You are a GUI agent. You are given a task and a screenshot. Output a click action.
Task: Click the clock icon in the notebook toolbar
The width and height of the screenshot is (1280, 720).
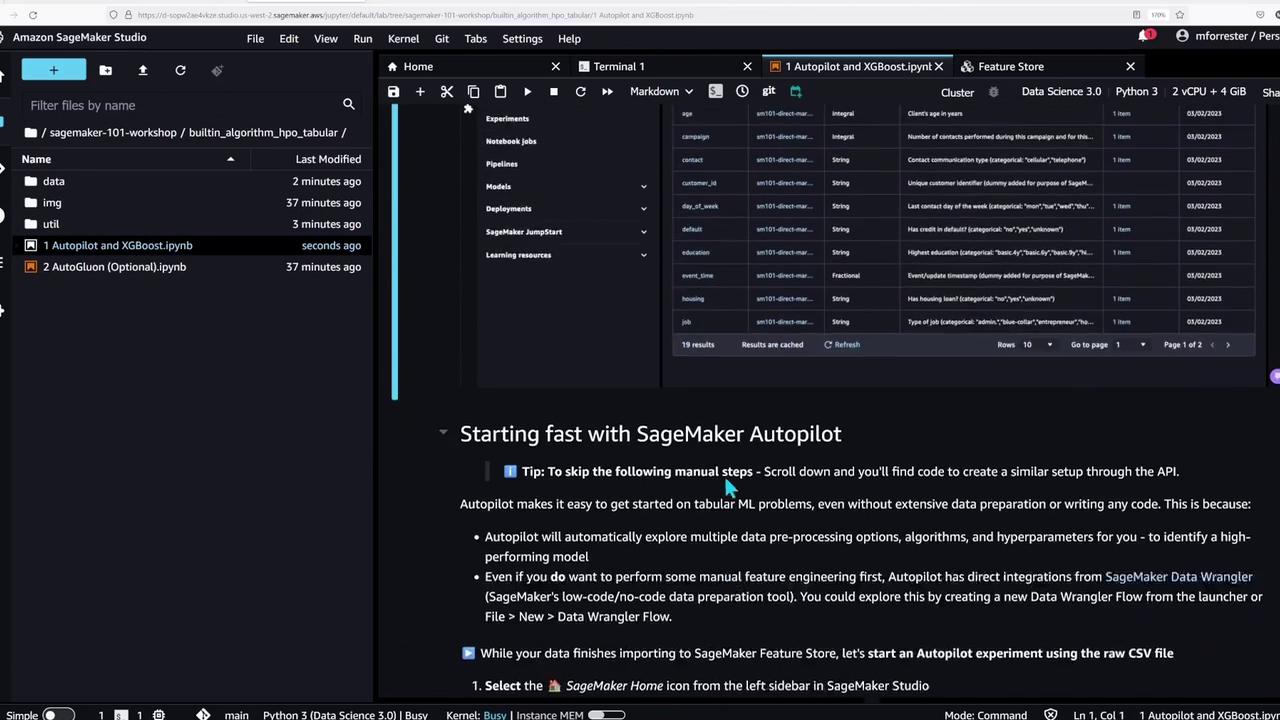[742, 91]
